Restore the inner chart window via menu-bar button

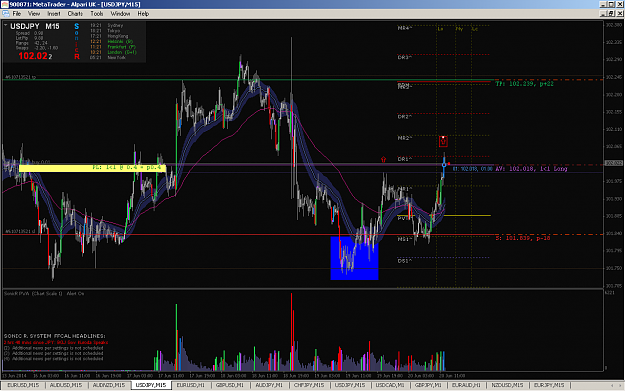[611, 14]
